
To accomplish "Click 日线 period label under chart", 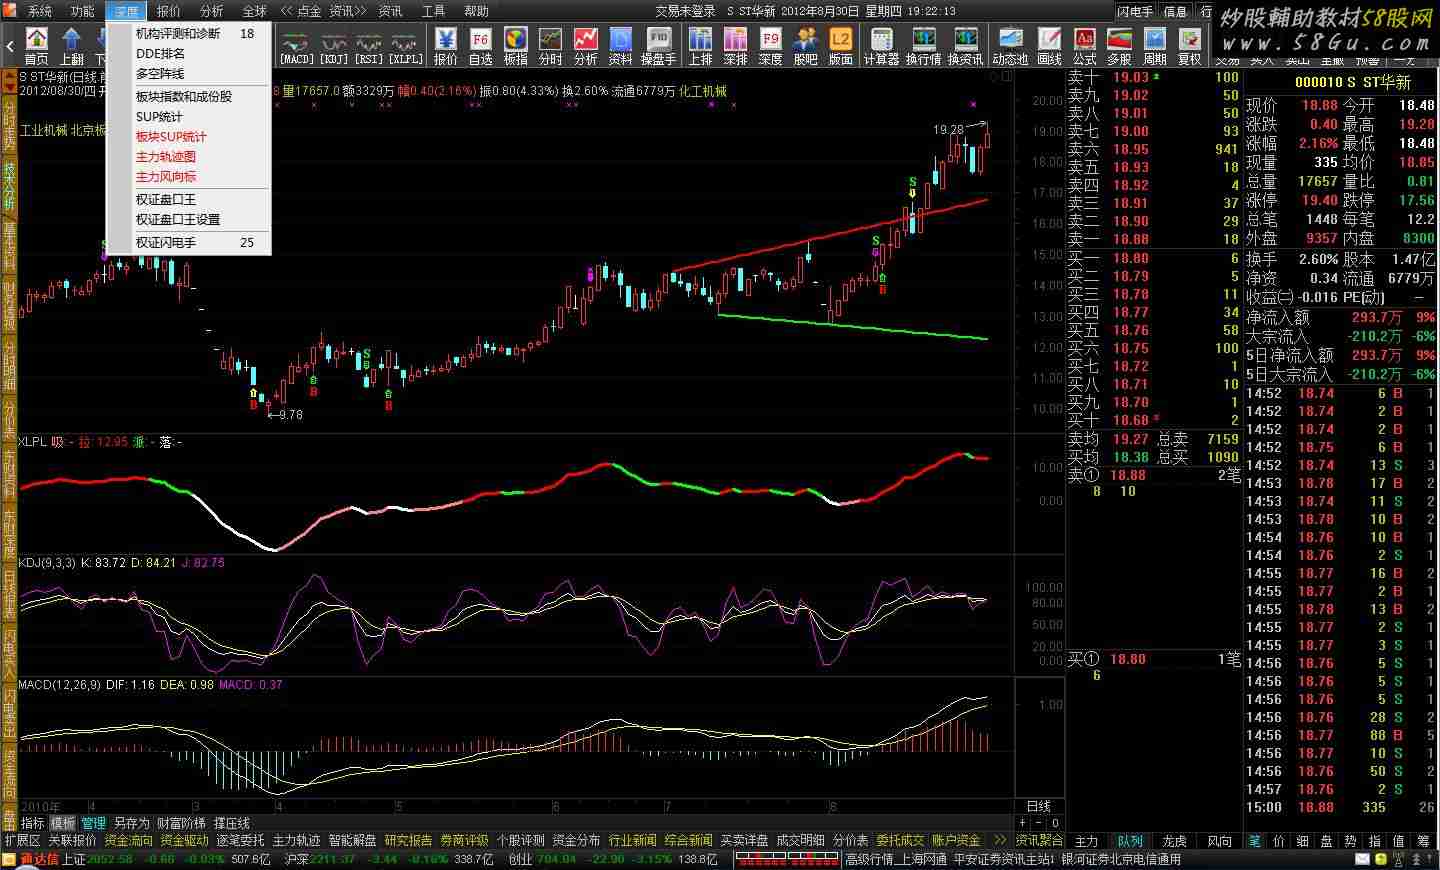I will coord(1039,806).
